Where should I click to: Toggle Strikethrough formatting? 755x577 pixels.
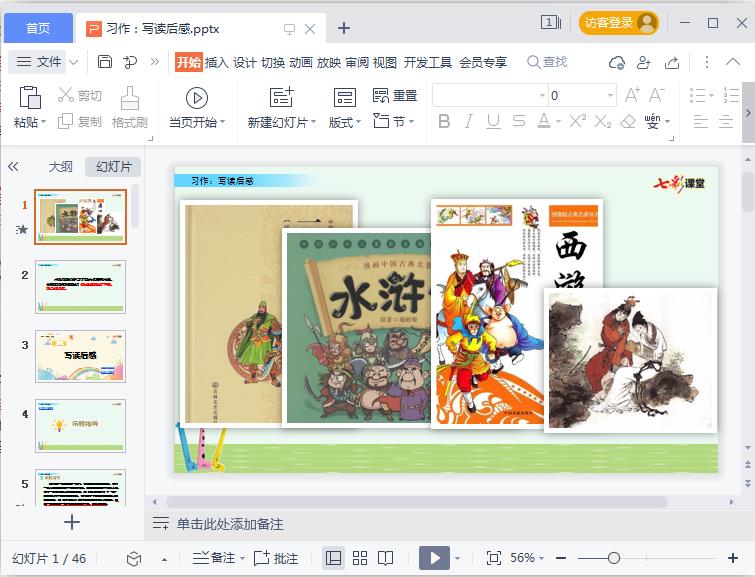pyautogui.click(x=519, y=121)
